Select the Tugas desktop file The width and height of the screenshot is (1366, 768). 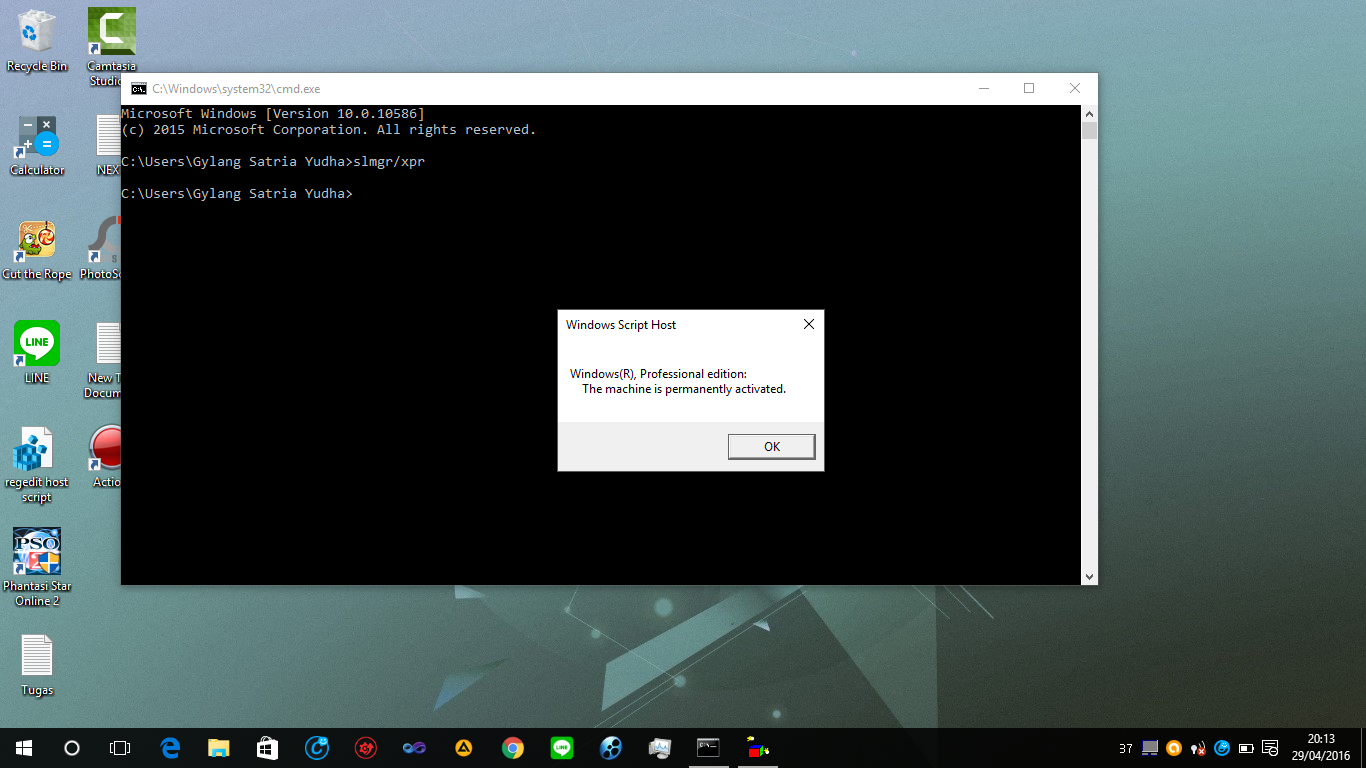pos(37,665)
